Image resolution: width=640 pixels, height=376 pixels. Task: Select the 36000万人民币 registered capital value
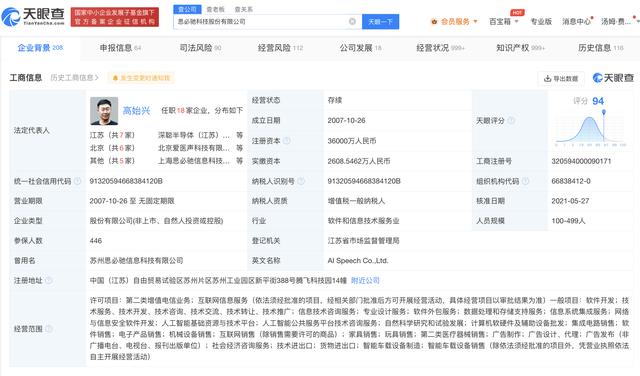351,141
